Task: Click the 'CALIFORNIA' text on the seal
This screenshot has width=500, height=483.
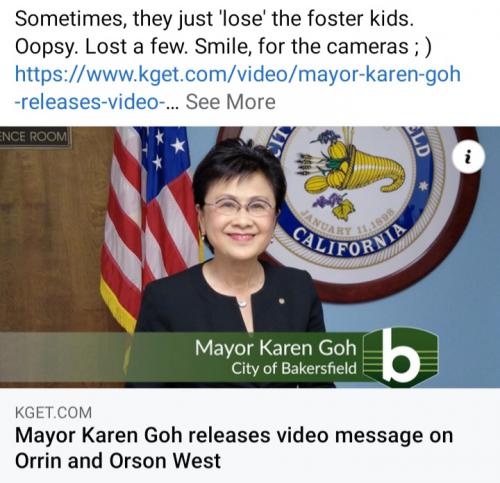Action: coord(350,241)
